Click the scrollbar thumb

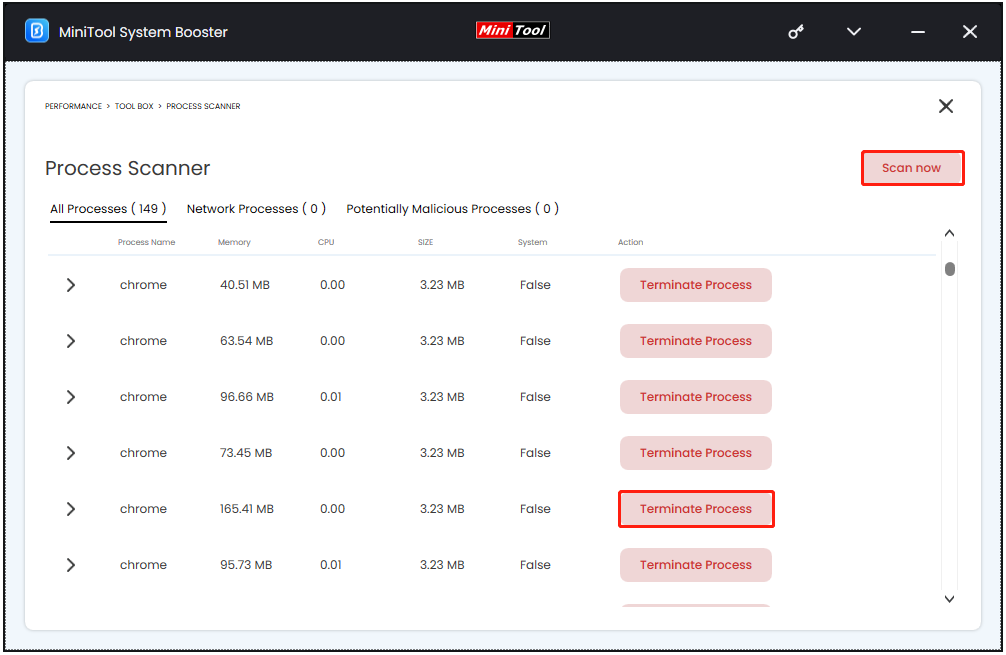949,269
